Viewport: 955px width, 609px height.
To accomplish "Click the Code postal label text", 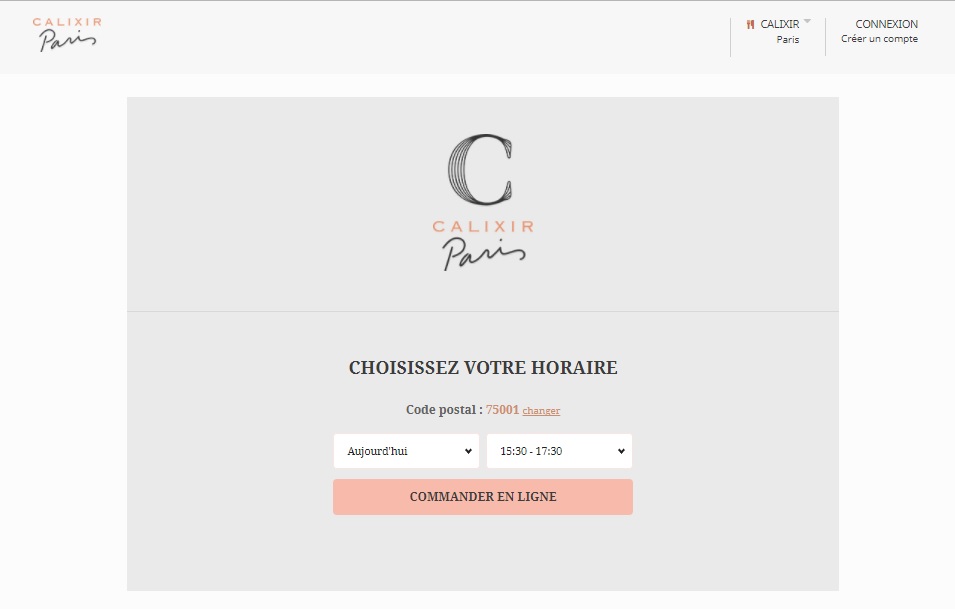I will (x=444, y=410).
